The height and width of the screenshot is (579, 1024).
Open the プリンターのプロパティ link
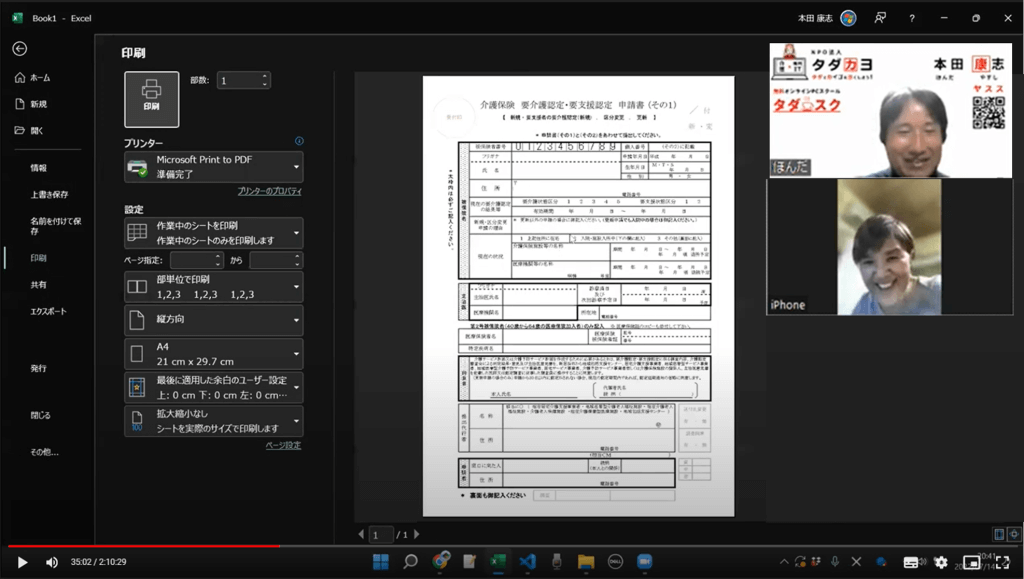pyautogui.click(x=268, y=191)
